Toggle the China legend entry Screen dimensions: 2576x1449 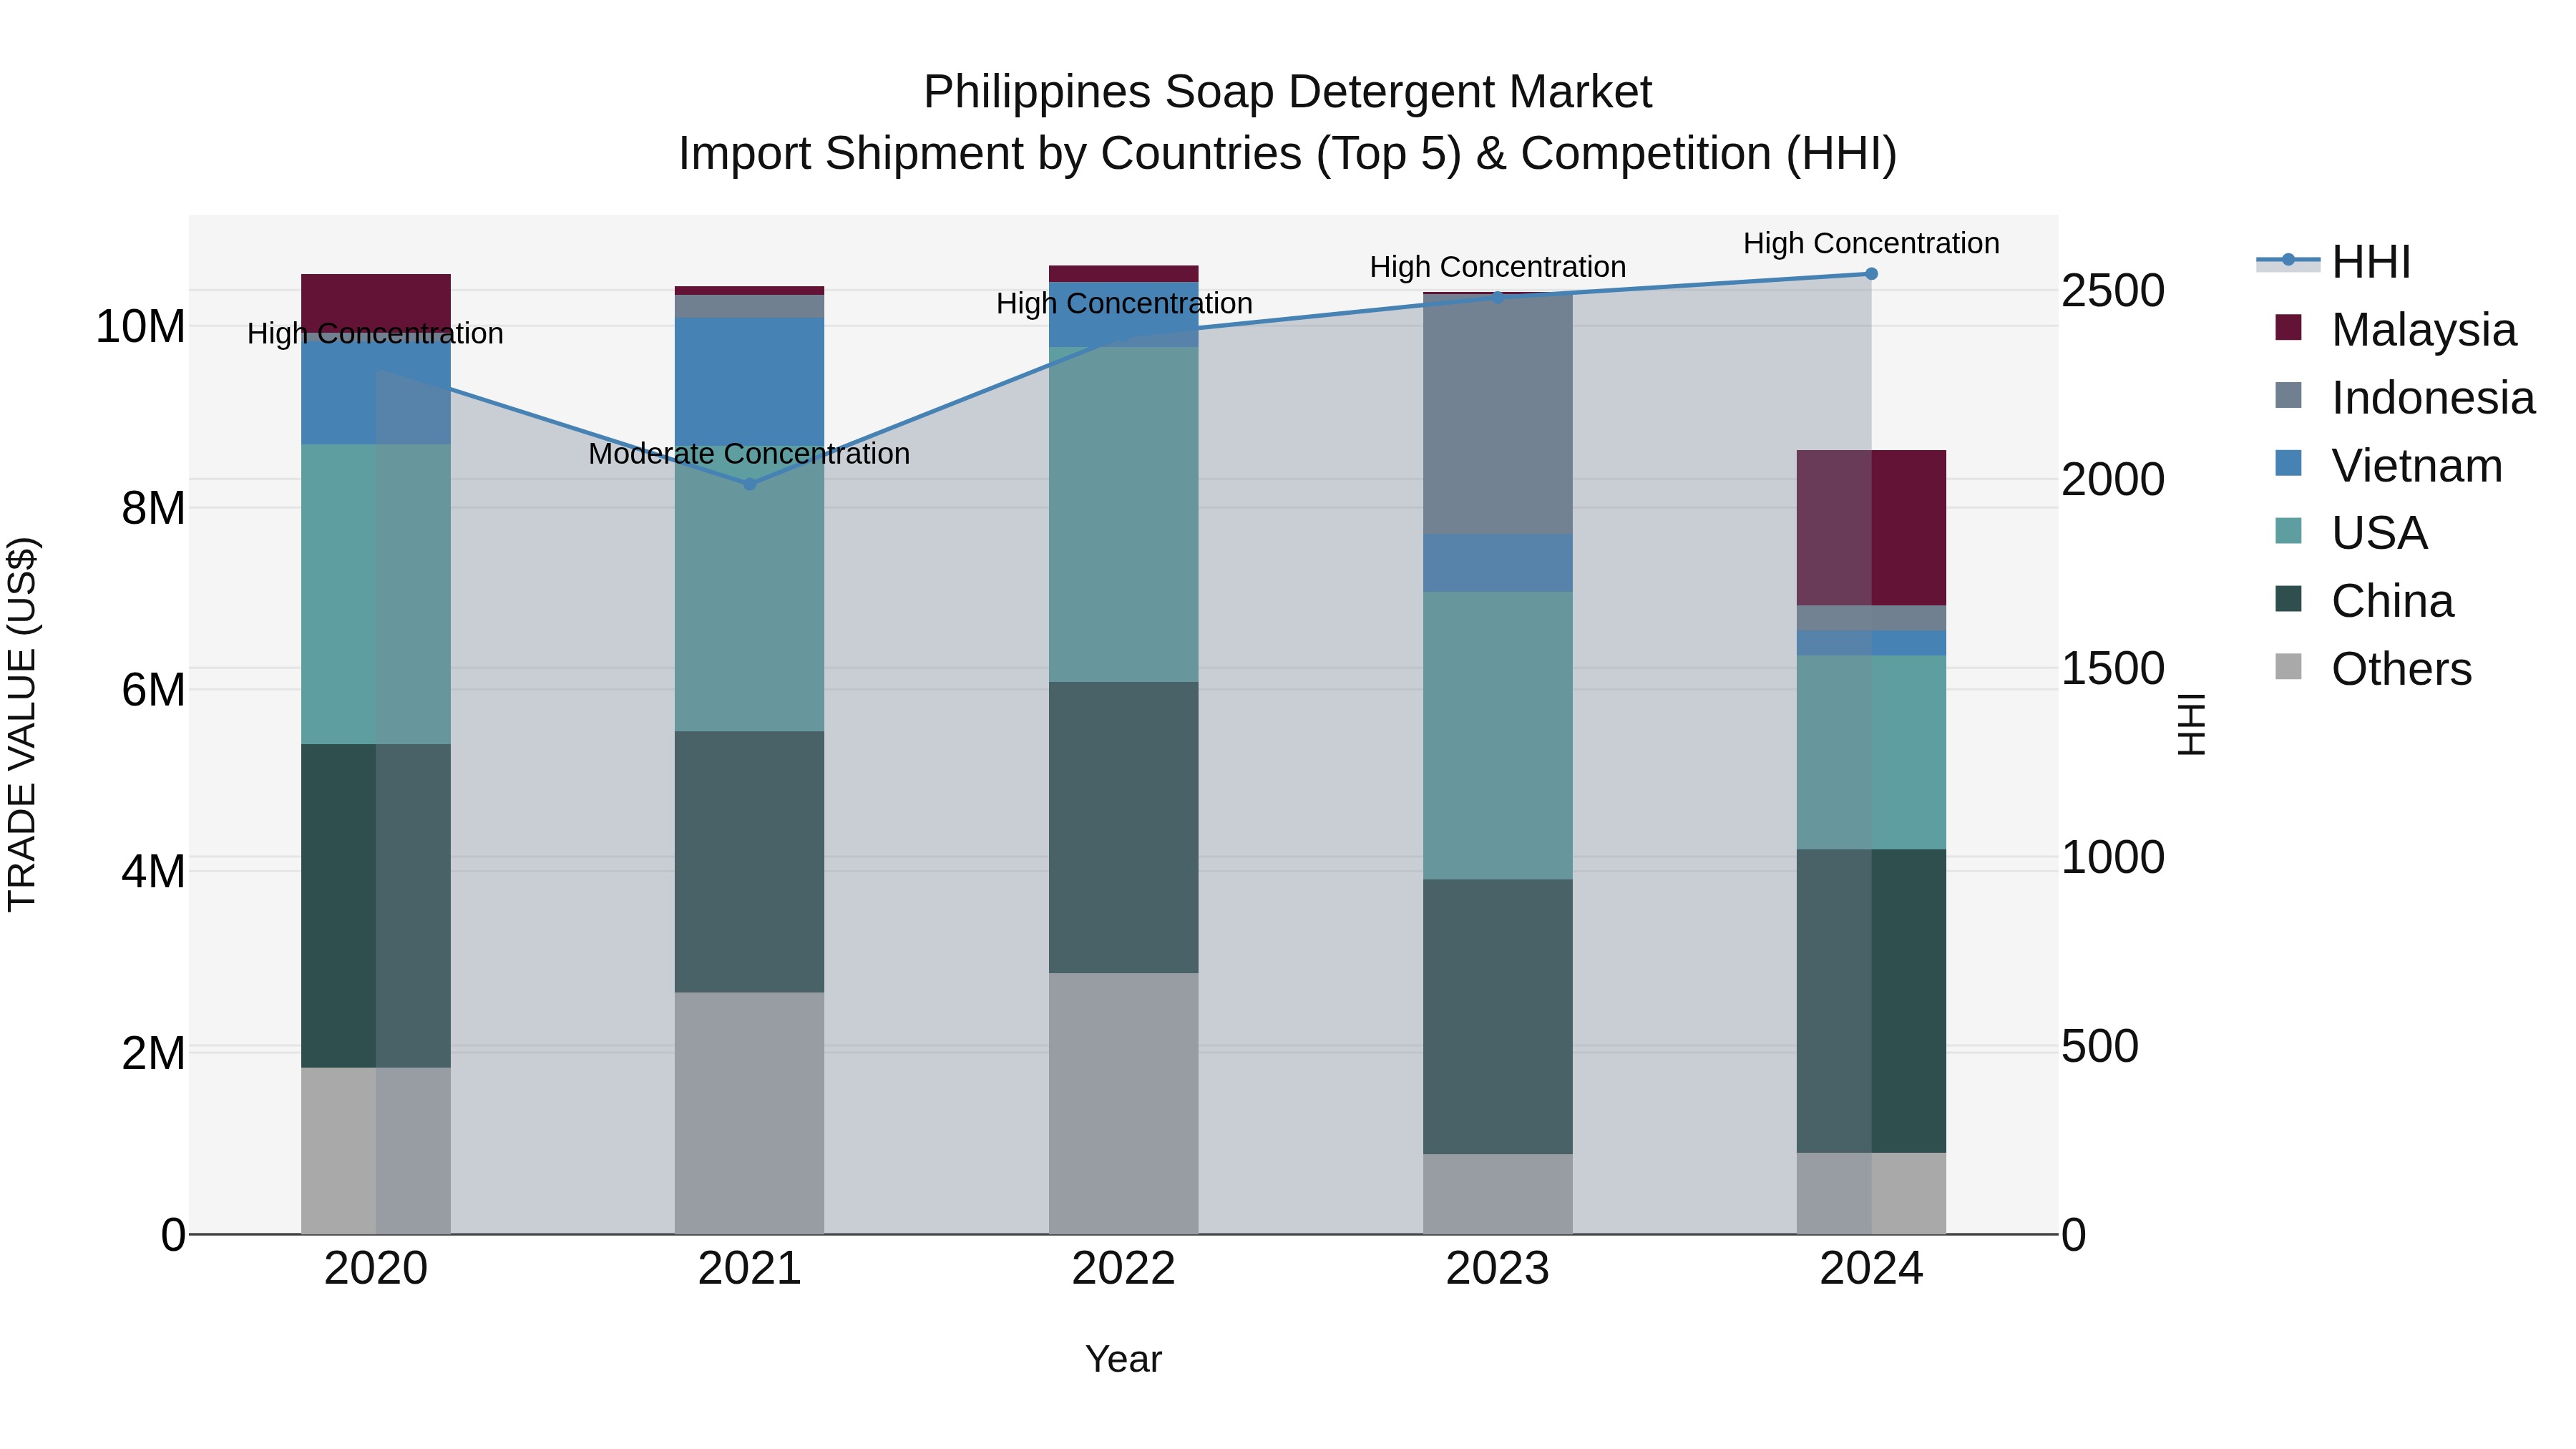click(2364, 600)
